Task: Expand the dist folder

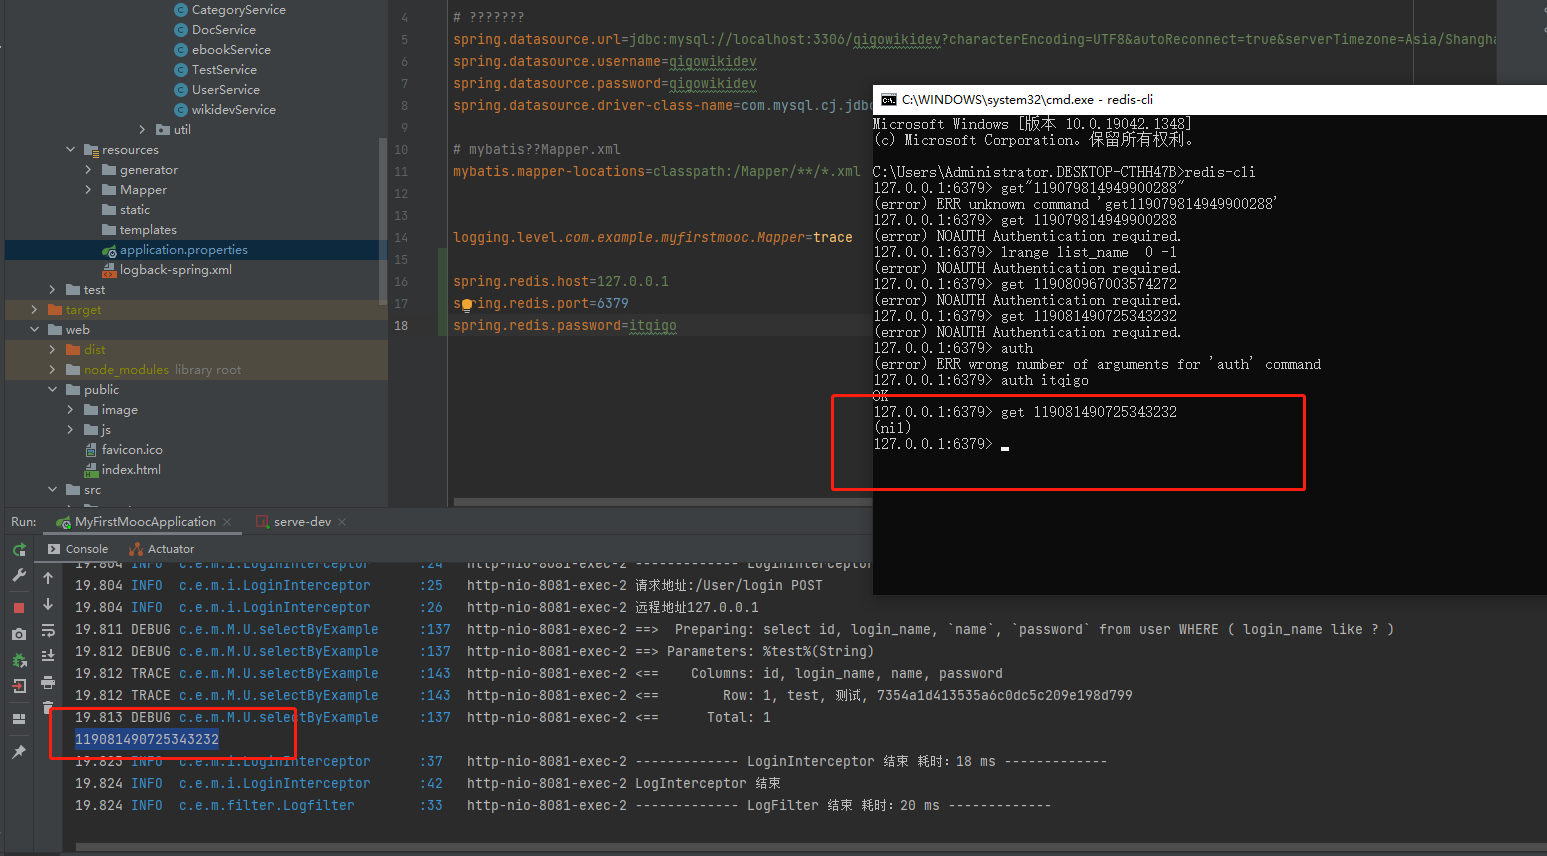Action: click(x=52, y=350)
